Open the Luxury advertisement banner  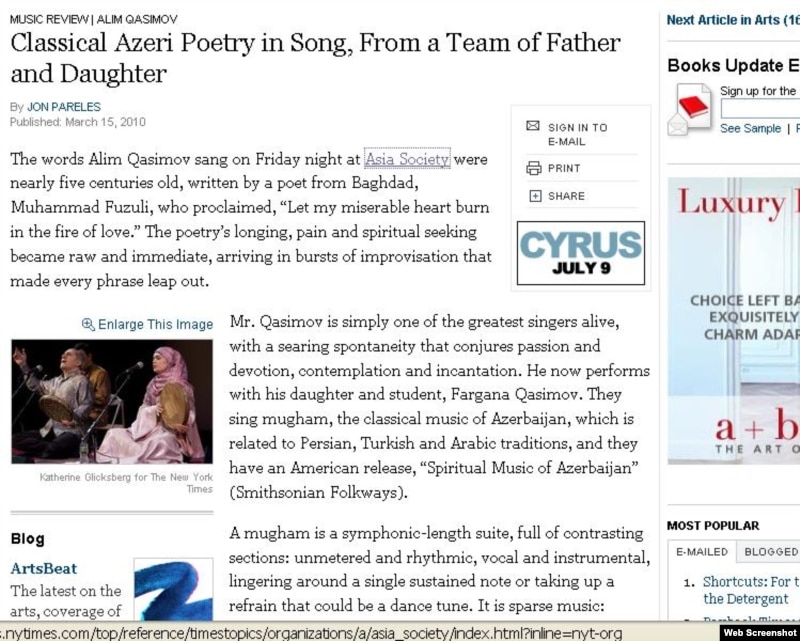click(x=734, y=320)
